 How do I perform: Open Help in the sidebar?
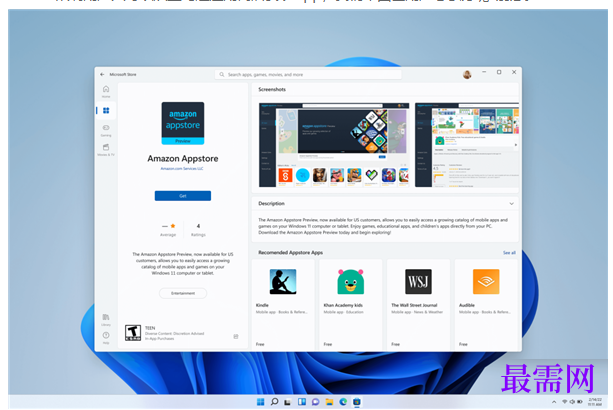click(106, 338)
